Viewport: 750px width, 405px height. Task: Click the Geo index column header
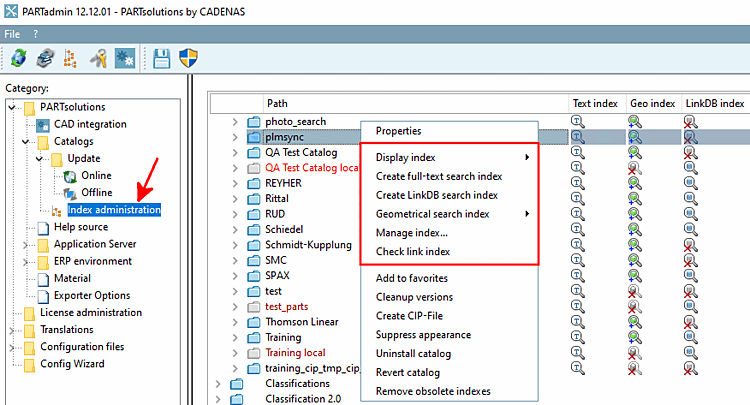pyautogui.click(x=652, y=103)
